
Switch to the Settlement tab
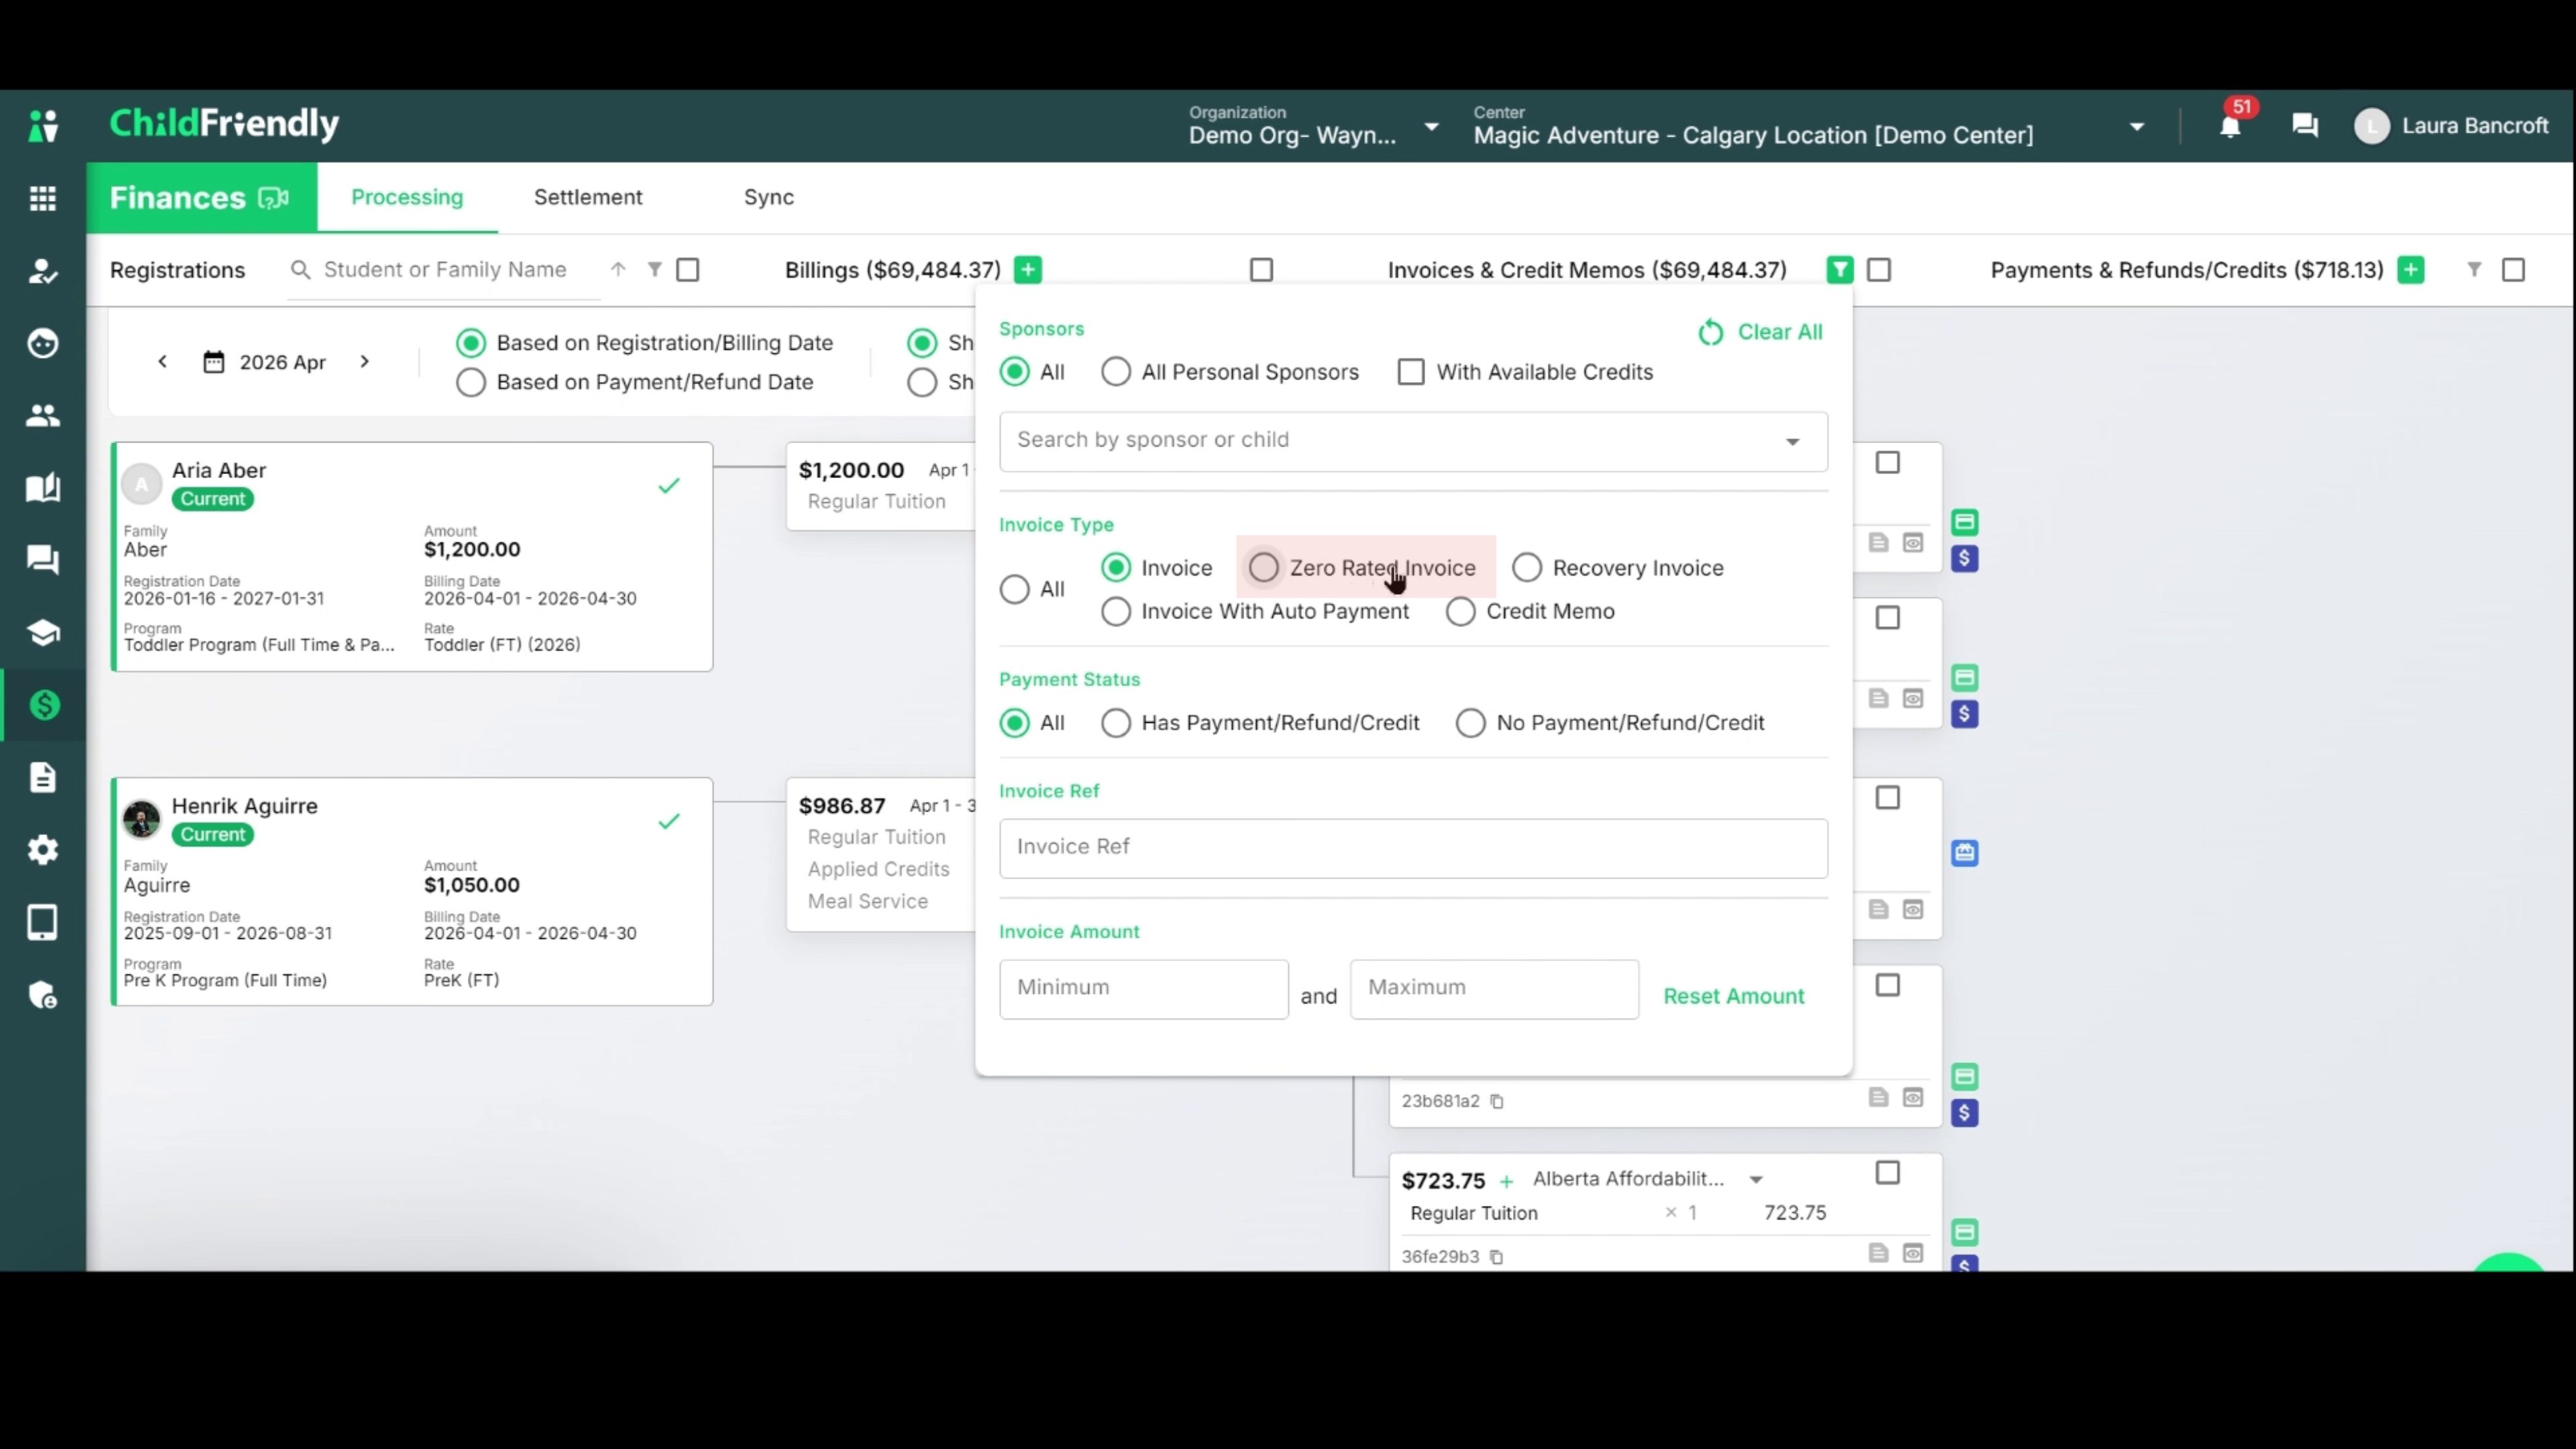588,197
